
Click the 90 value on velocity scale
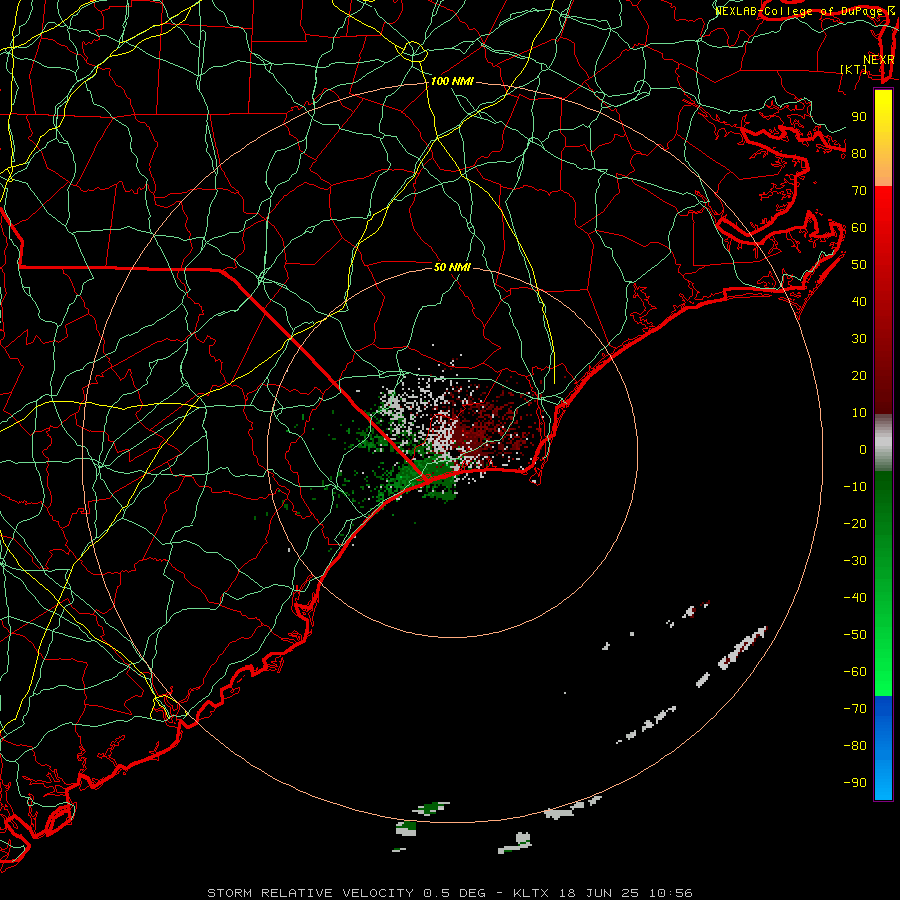pos(859,117)
